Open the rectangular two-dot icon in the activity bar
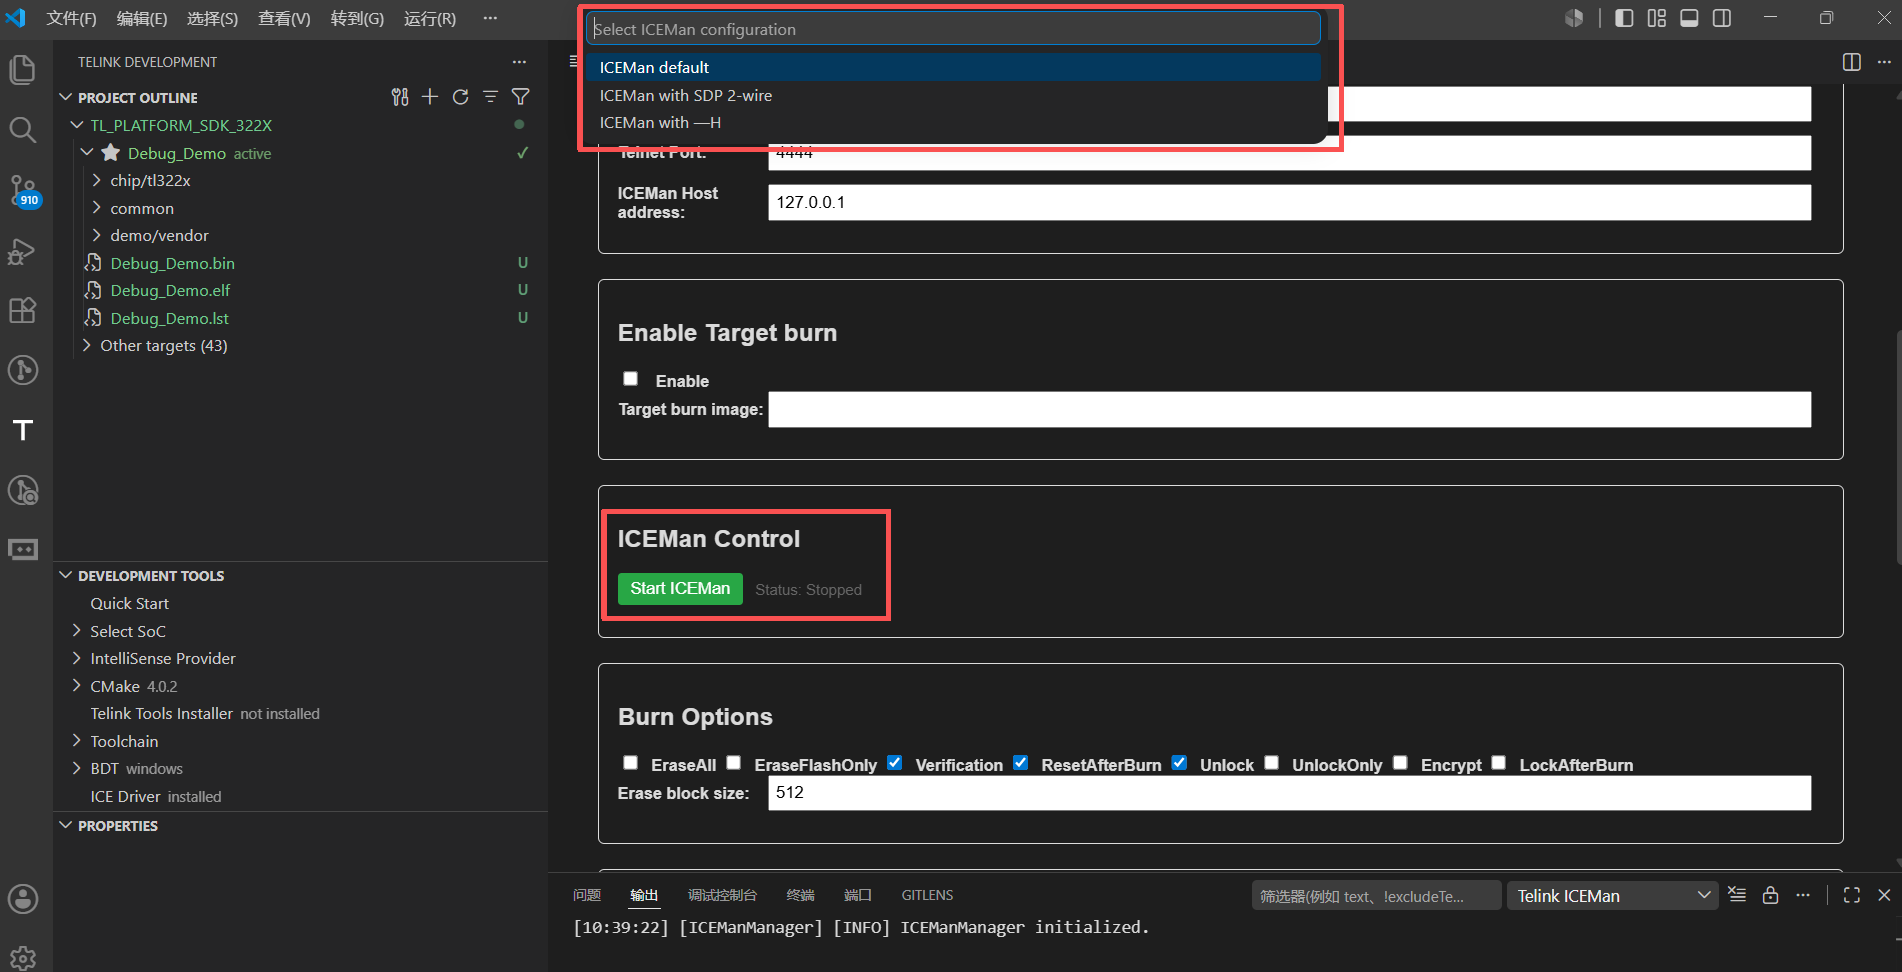 (22, 549)
